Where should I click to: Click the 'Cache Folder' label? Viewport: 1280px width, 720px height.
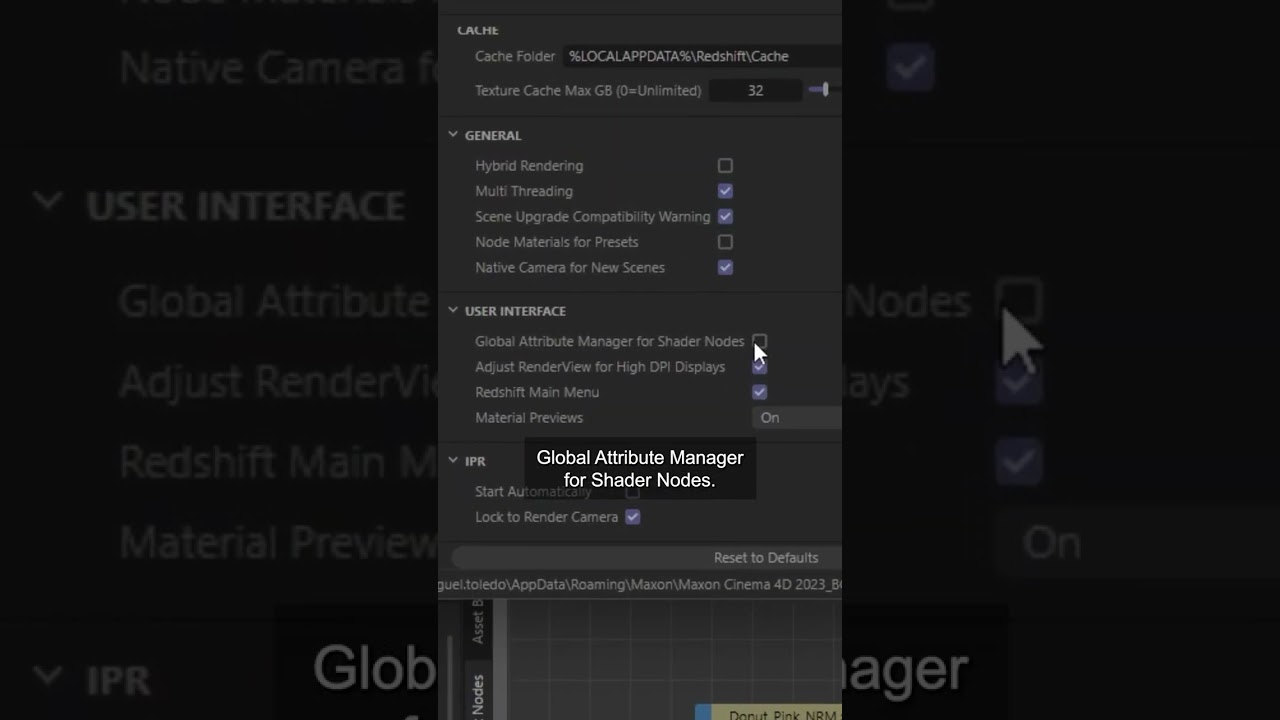(x=515, y=57)
